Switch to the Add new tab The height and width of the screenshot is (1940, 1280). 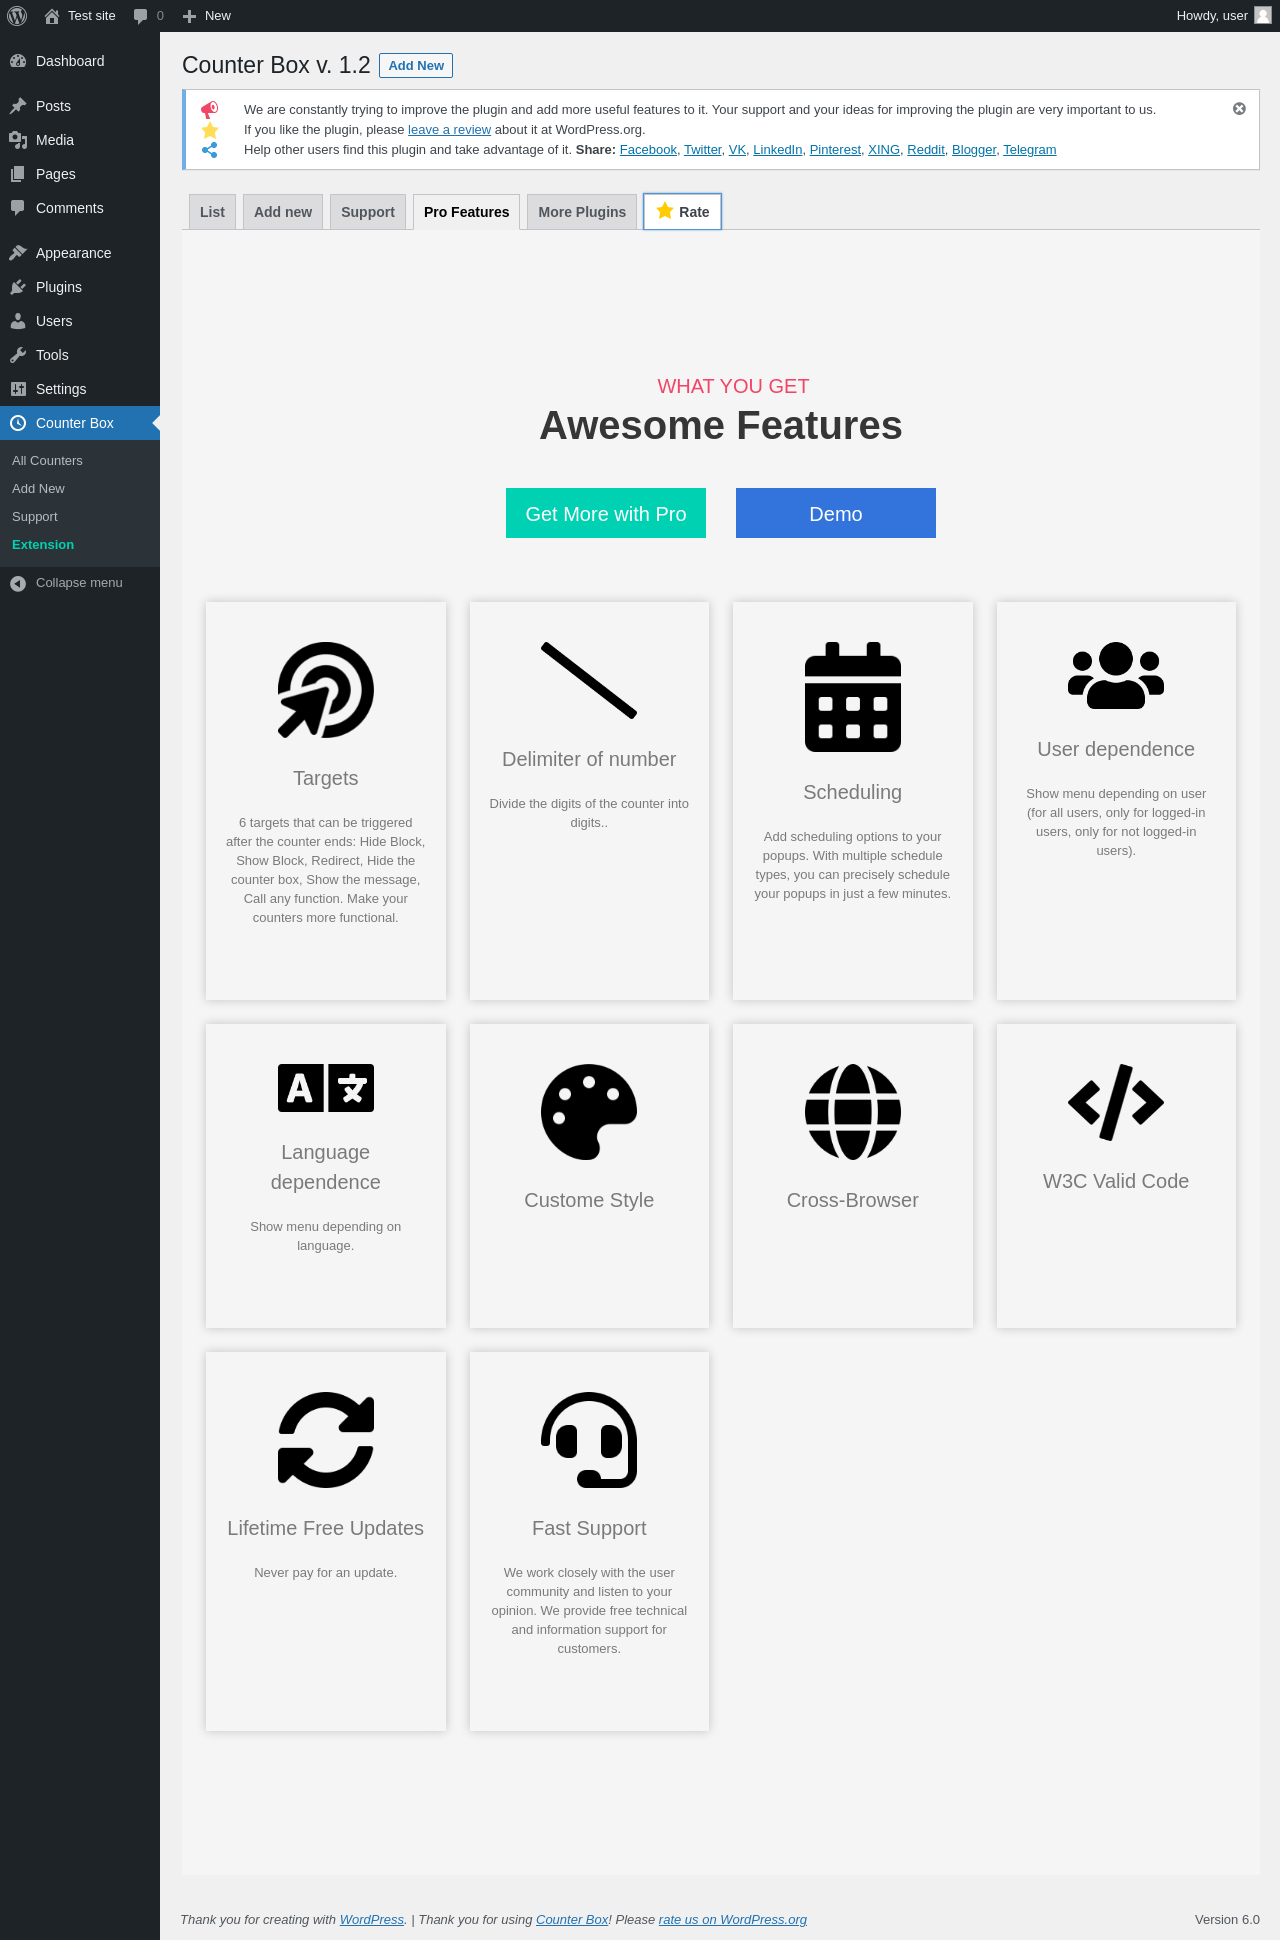pyautogui.click(x=283, y=212)
